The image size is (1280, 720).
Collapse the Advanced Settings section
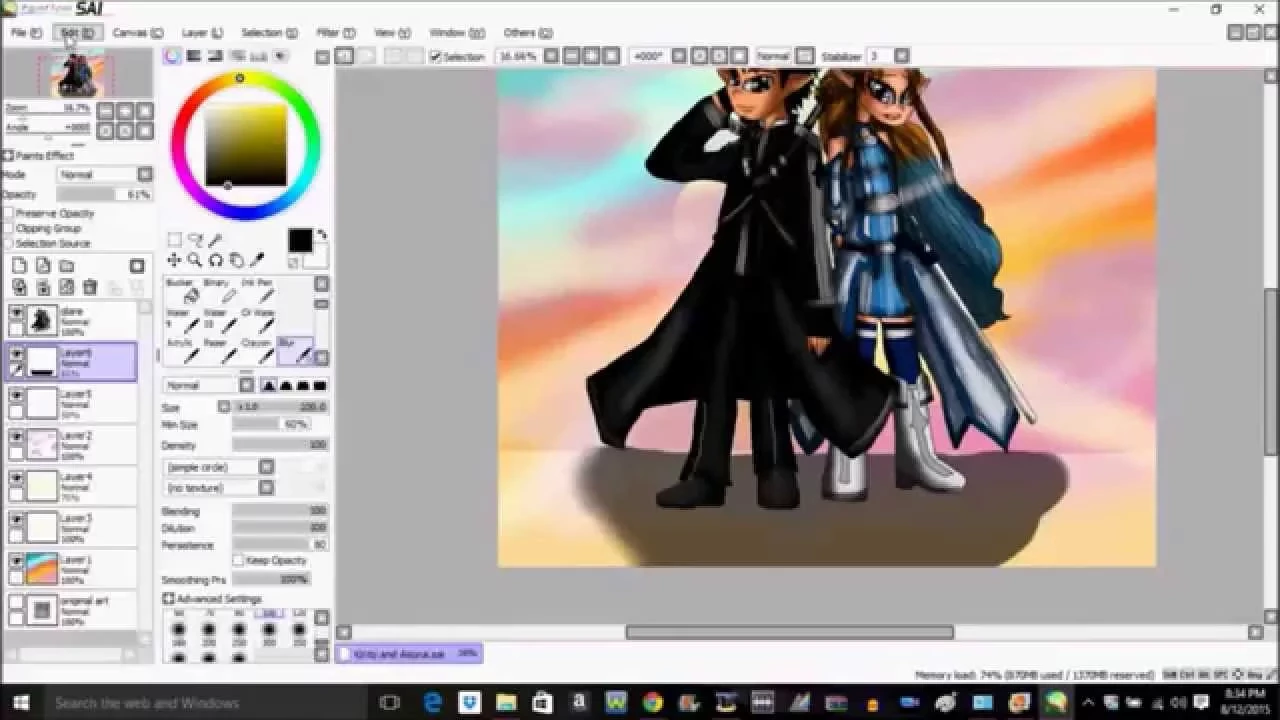[168, 599]
